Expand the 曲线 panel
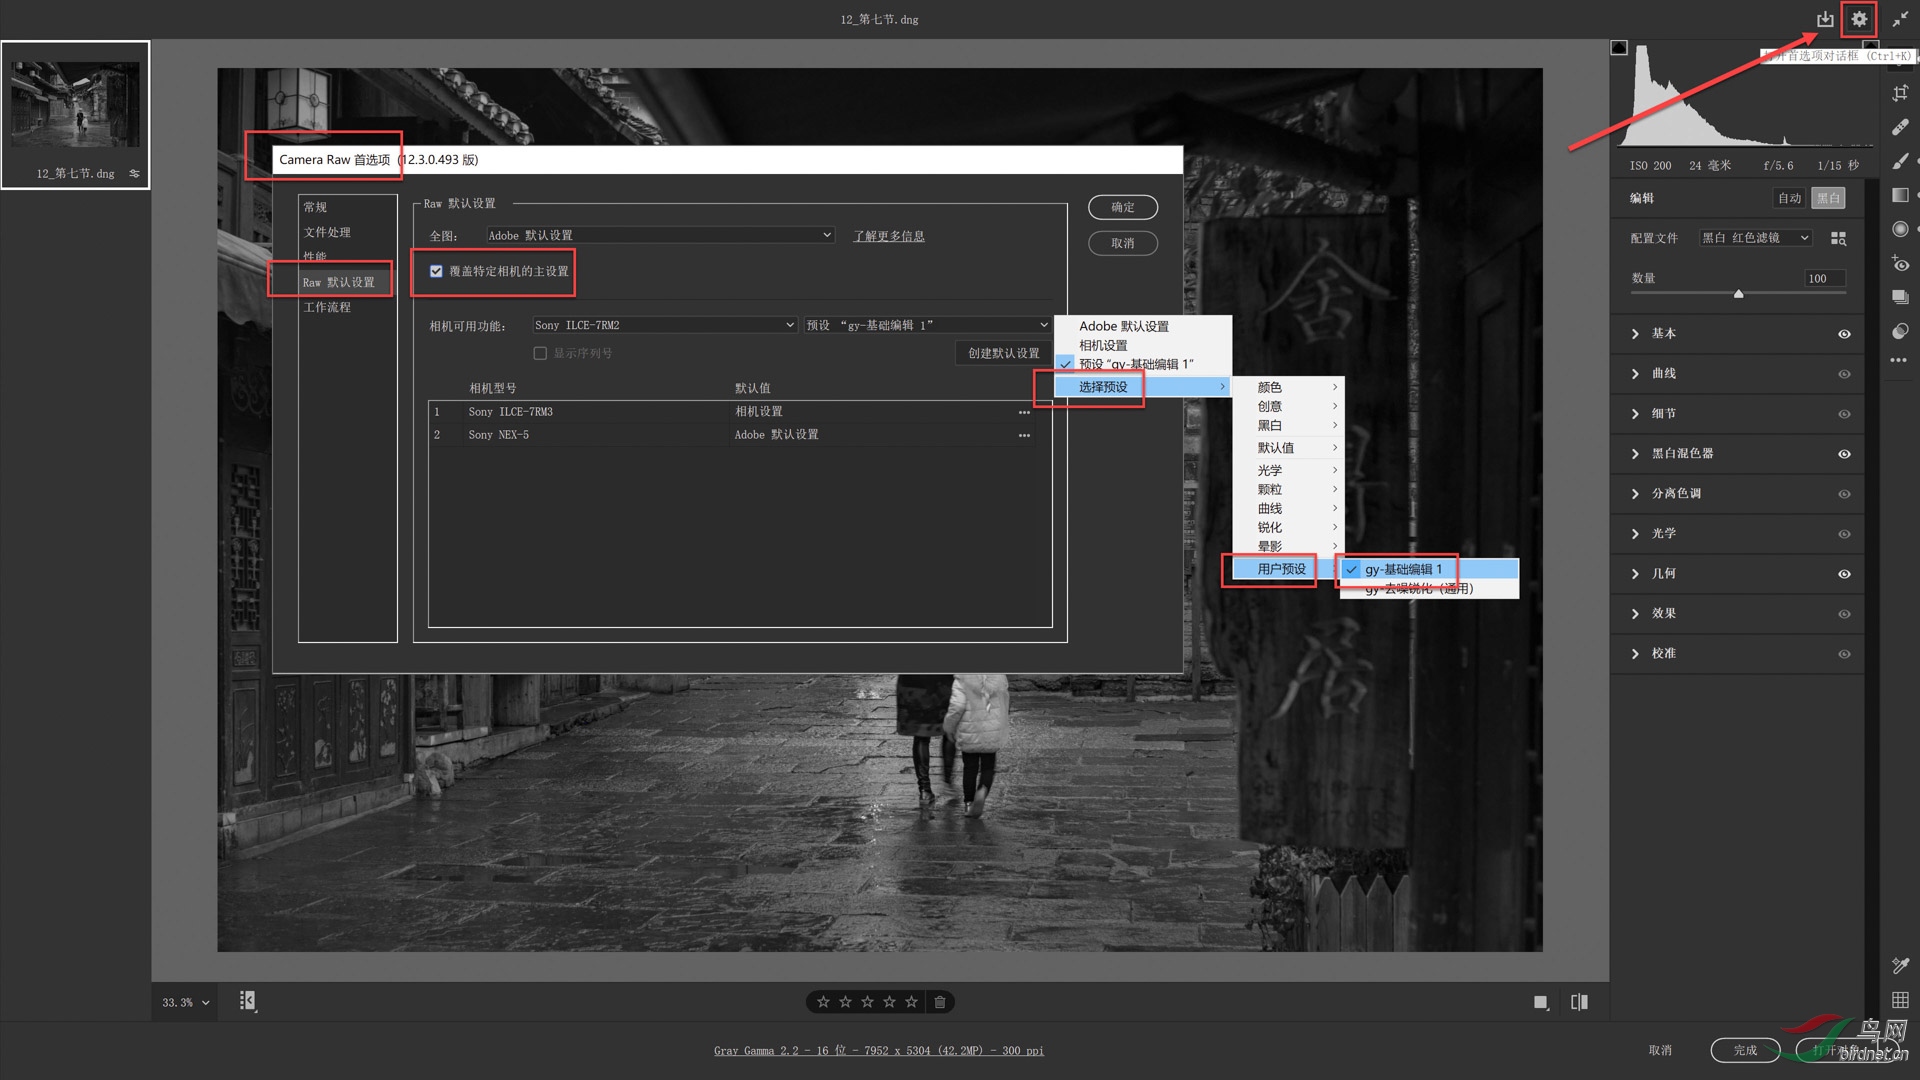1920x1080 pixels. coord(1636,374)
